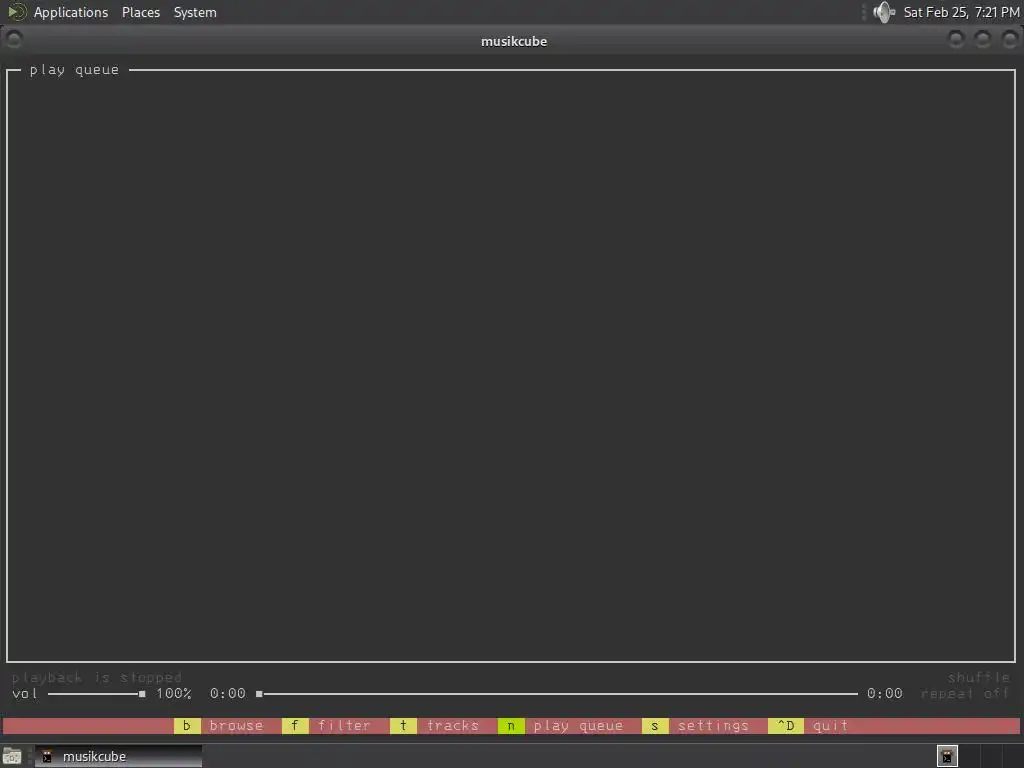Click the clock showing Sat Feb 25

(961, 12)
